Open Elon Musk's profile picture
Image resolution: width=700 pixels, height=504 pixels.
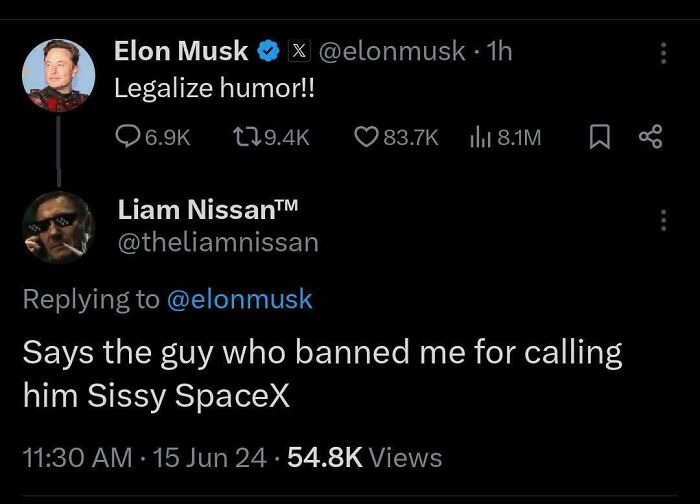coord(58,76)
